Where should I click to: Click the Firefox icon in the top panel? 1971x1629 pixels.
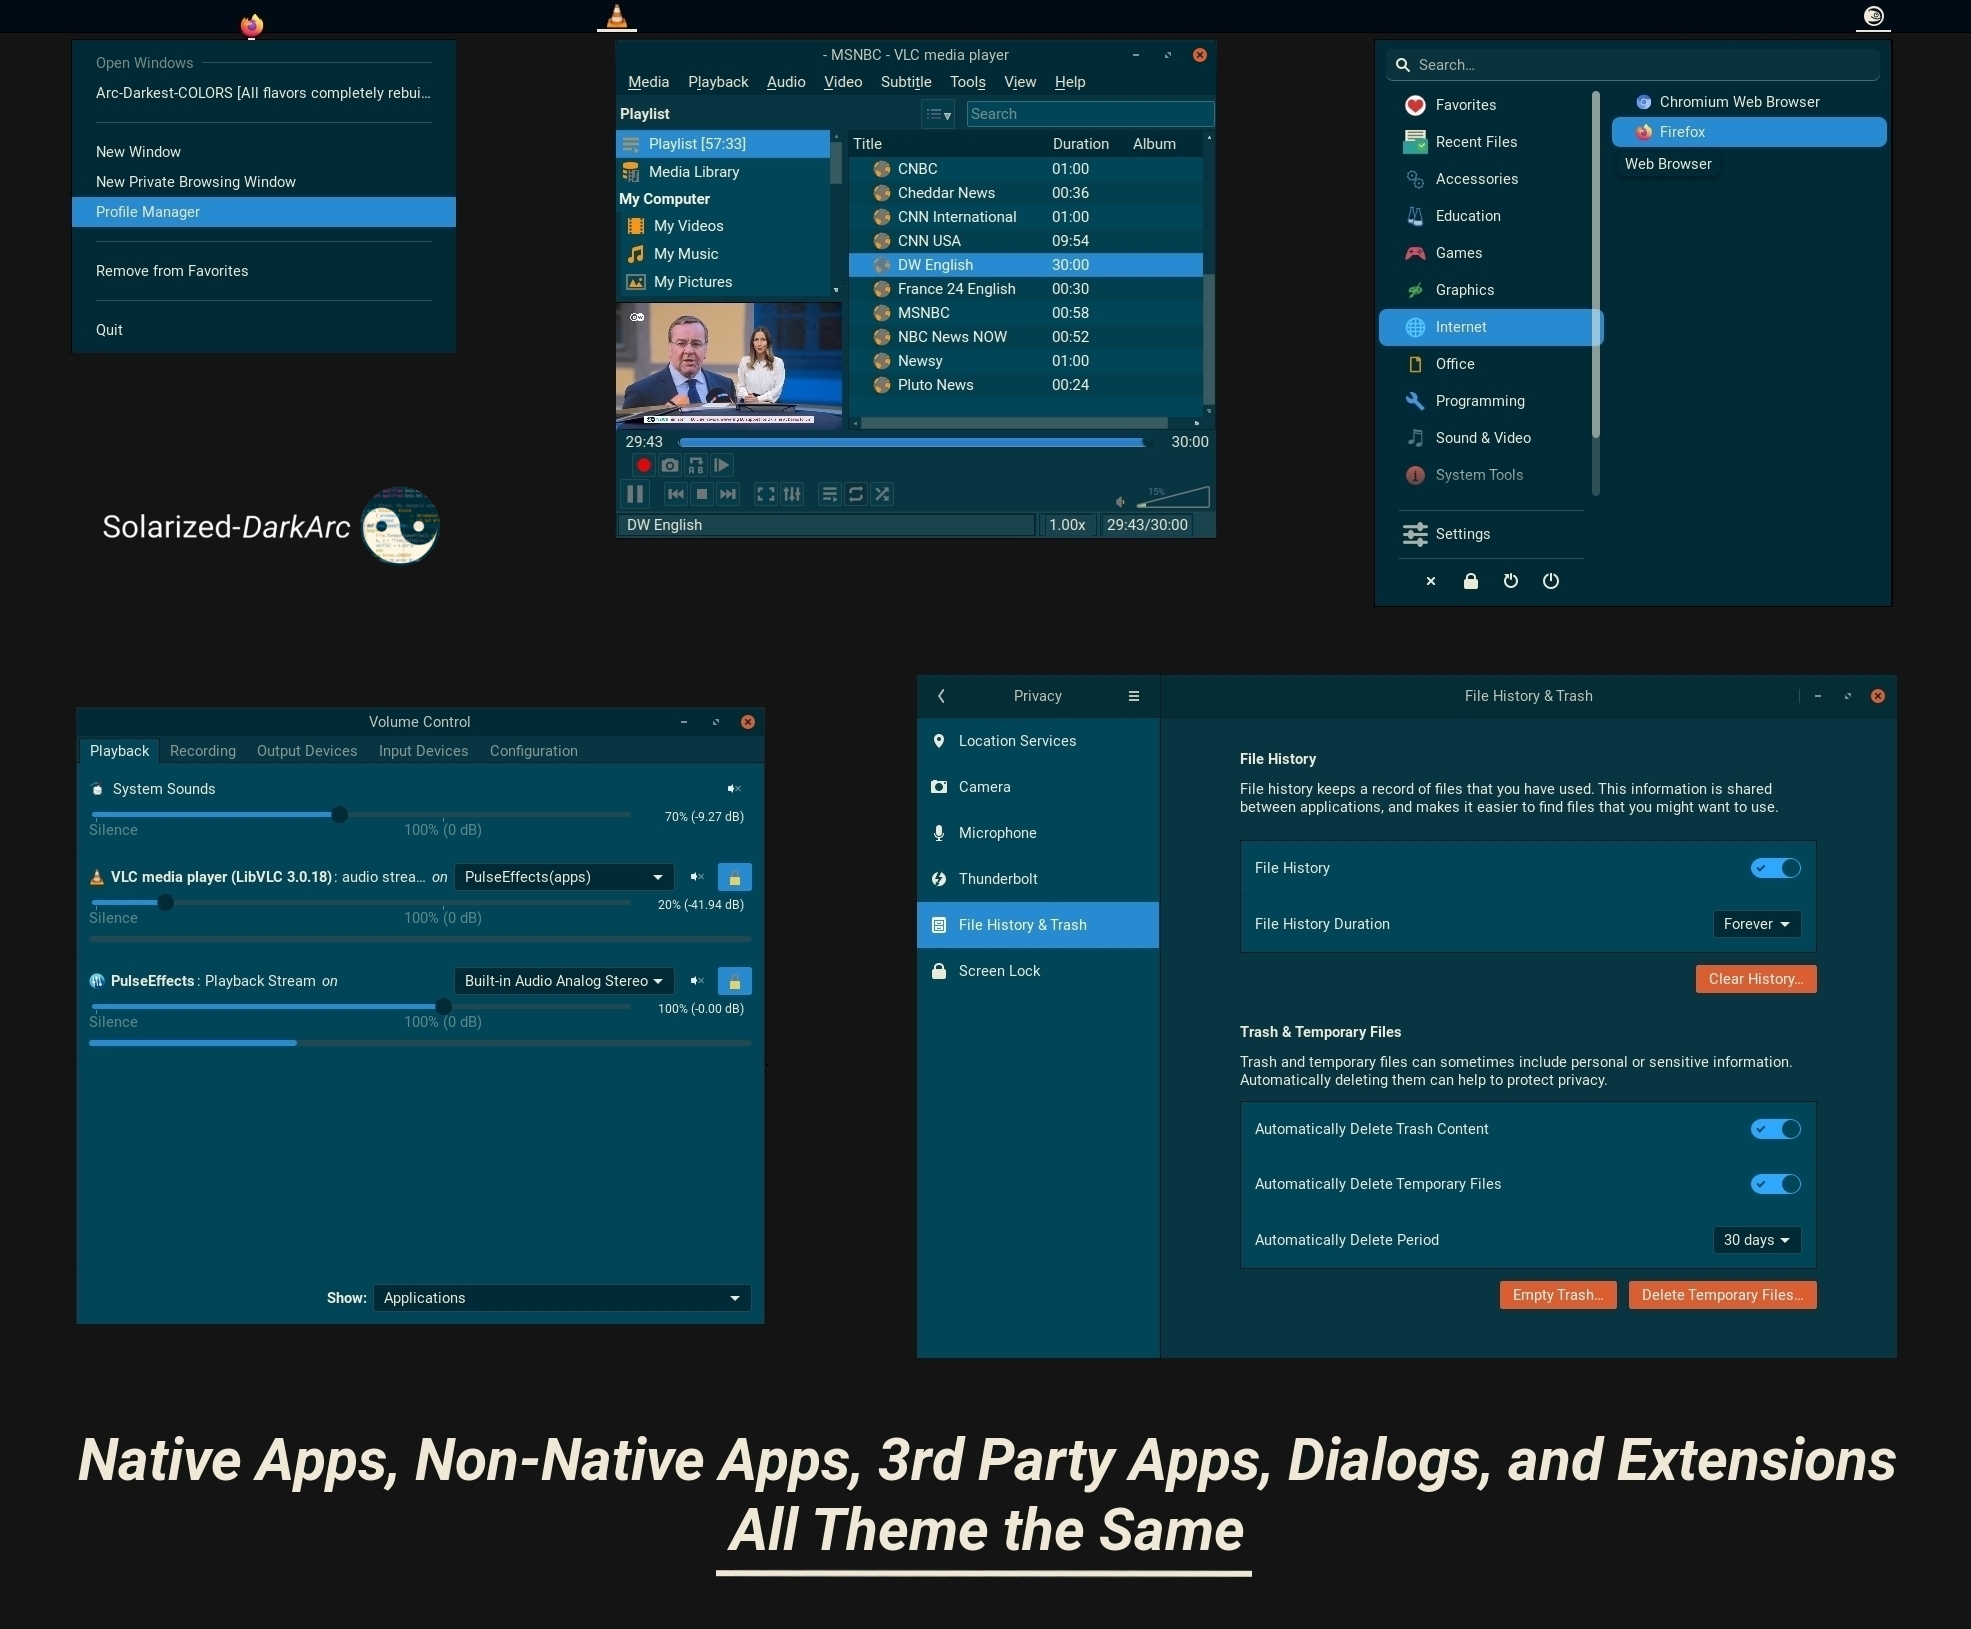252,25
